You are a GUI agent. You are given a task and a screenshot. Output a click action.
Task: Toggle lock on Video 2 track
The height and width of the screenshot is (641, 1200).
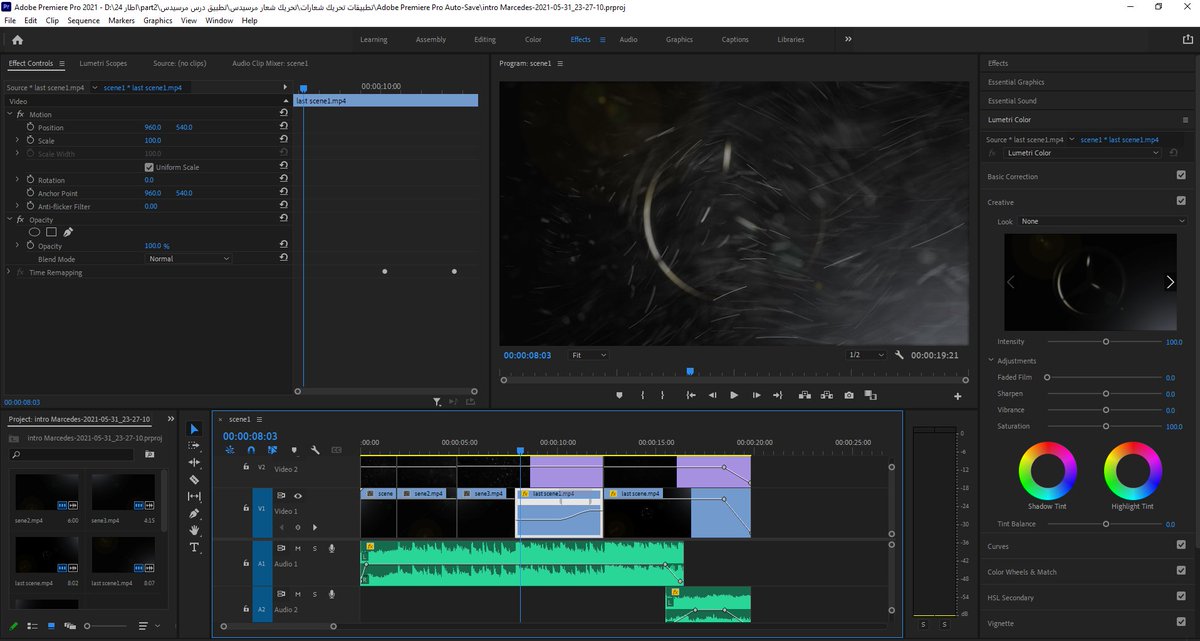[247, 467]
